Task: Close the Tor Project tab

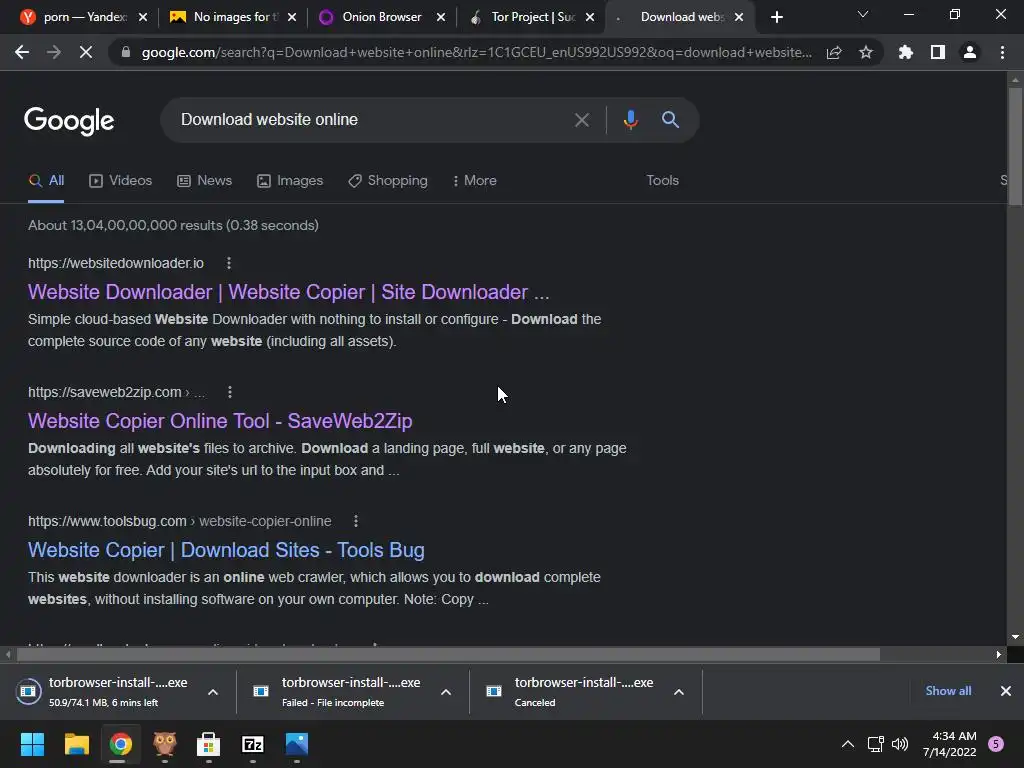Action: 590,18
